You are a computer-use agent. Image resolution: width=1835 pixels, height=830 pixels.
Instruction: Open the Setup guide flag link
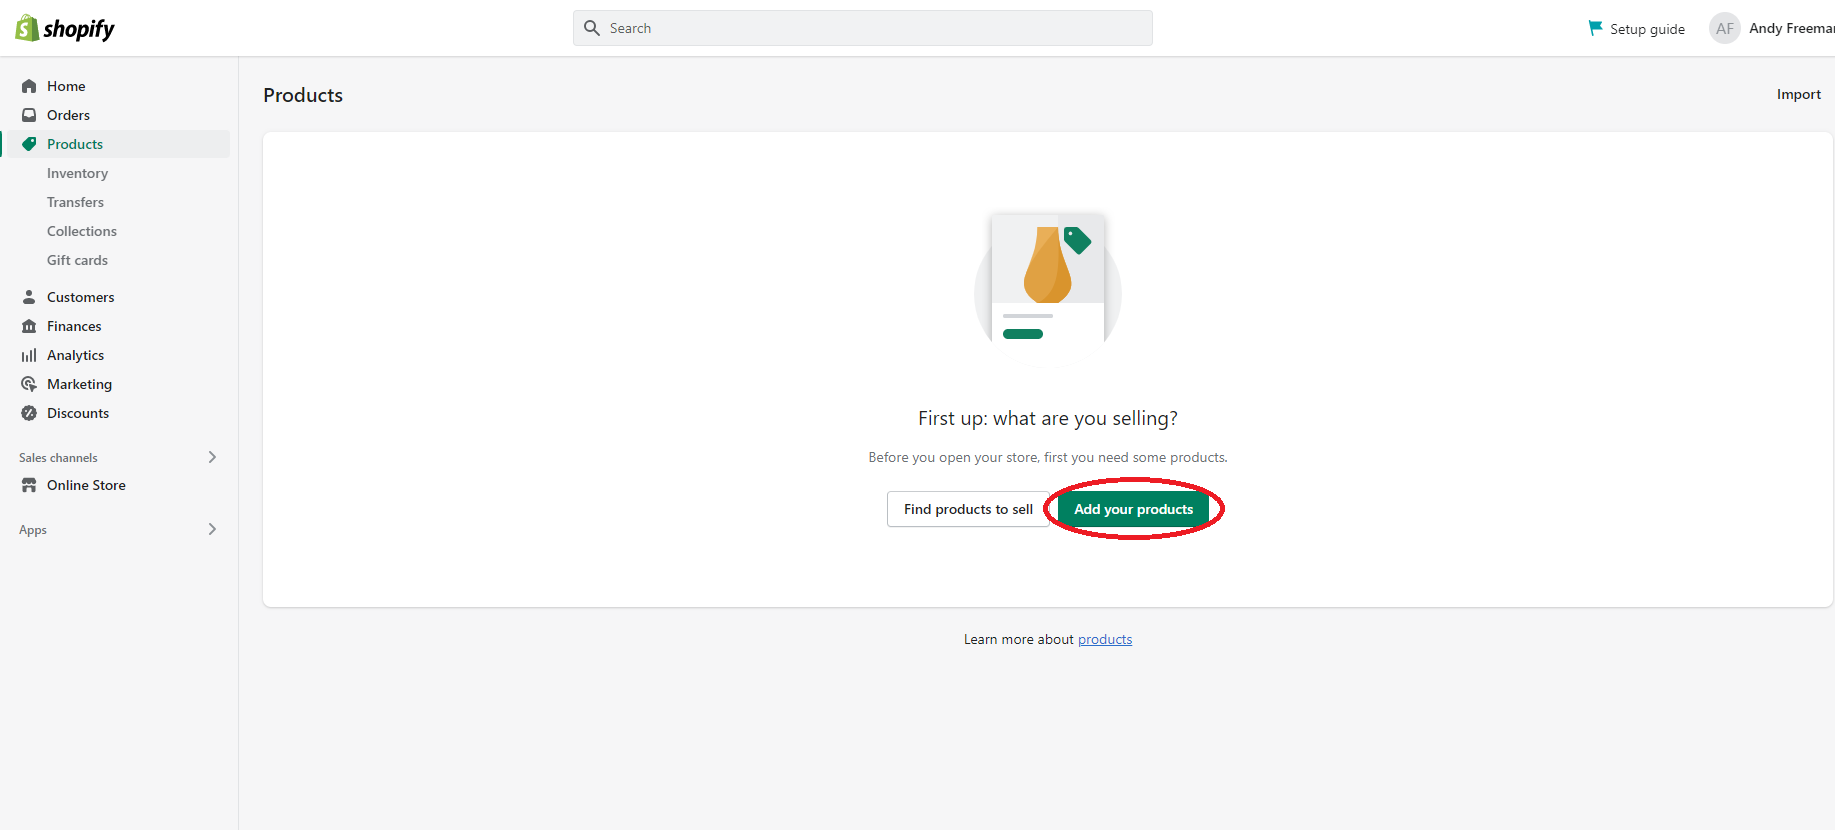coord(1637,29)
